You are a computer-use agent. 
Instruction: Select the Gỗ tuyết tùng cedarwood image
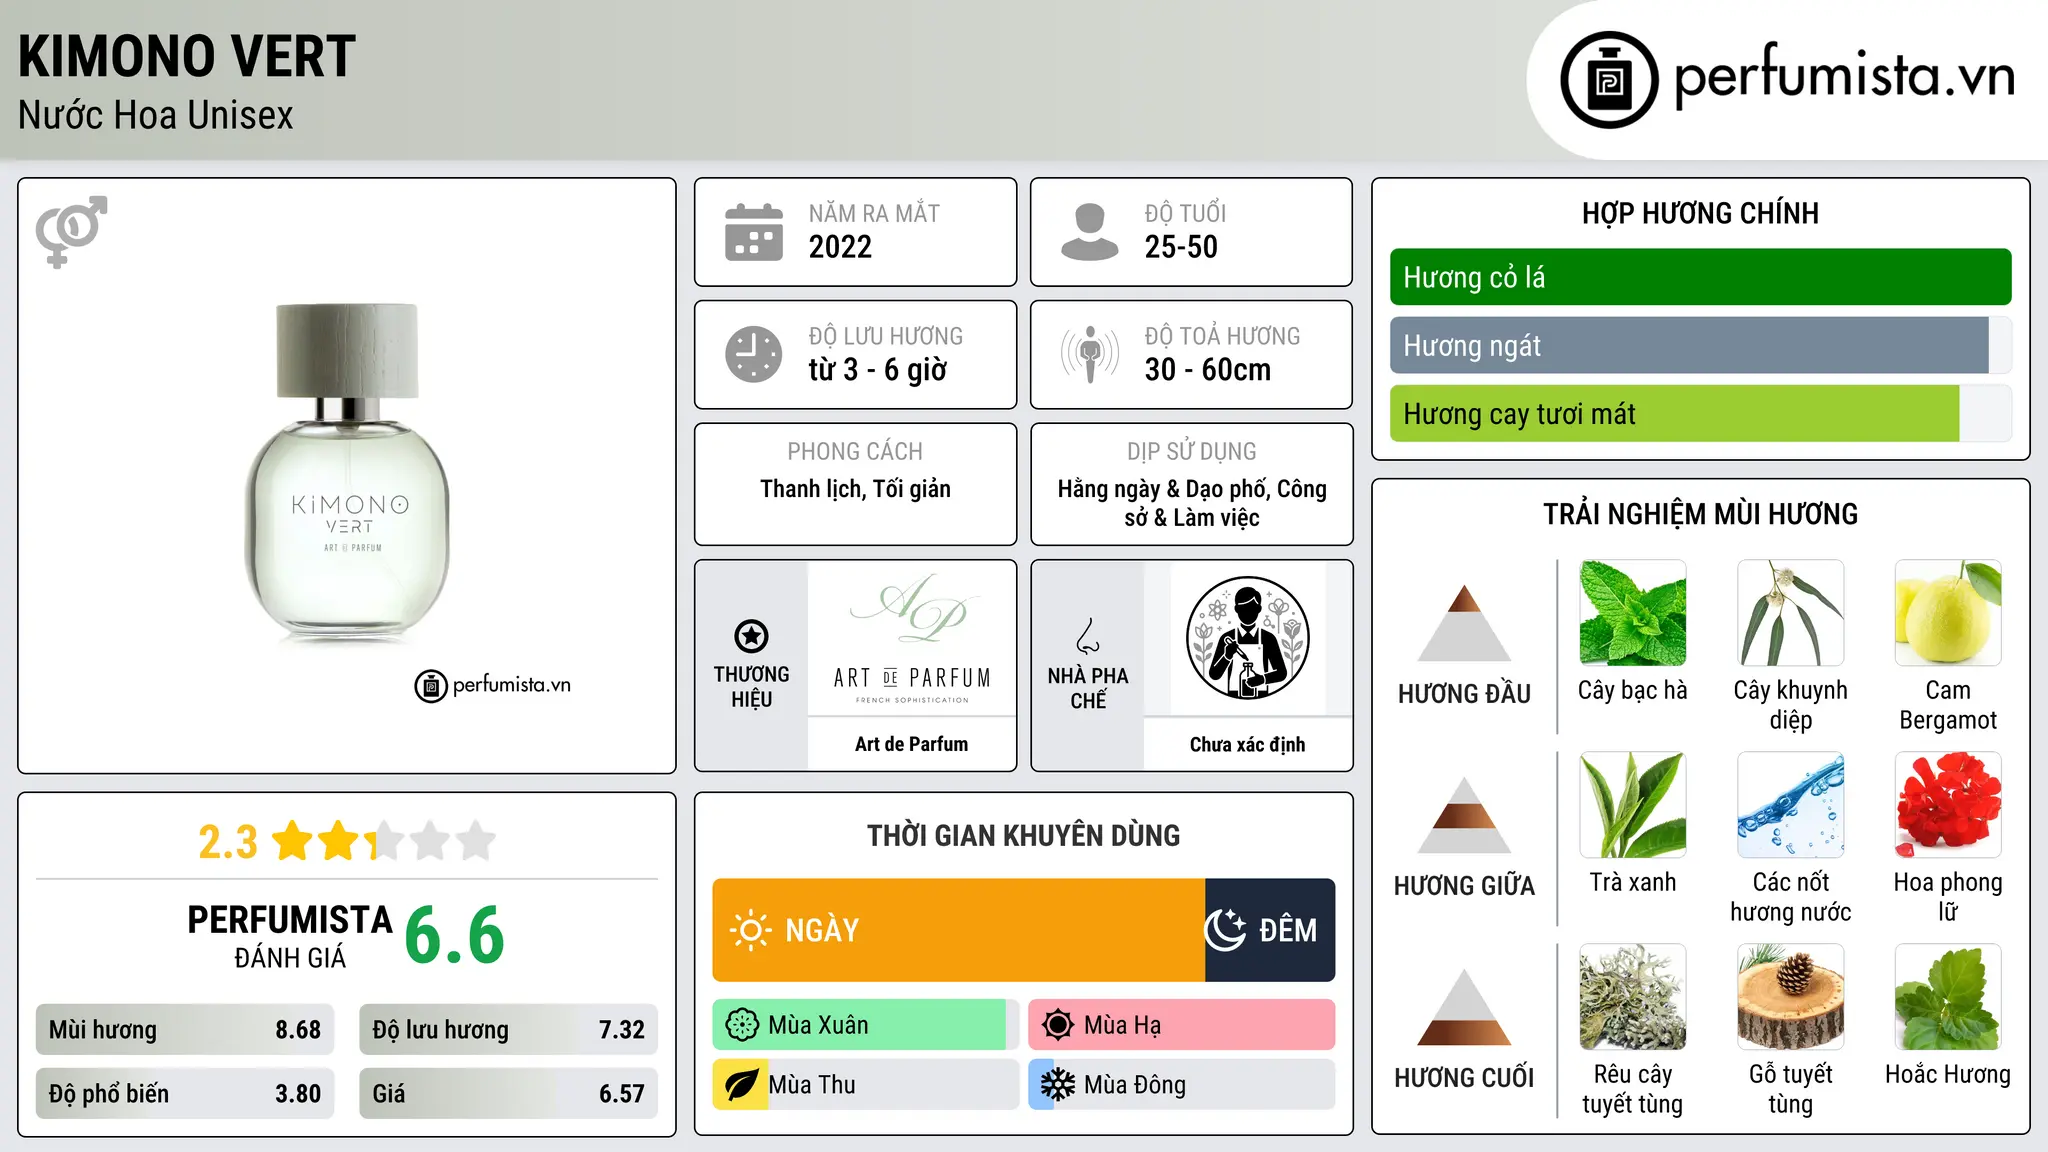(1790, 997)
